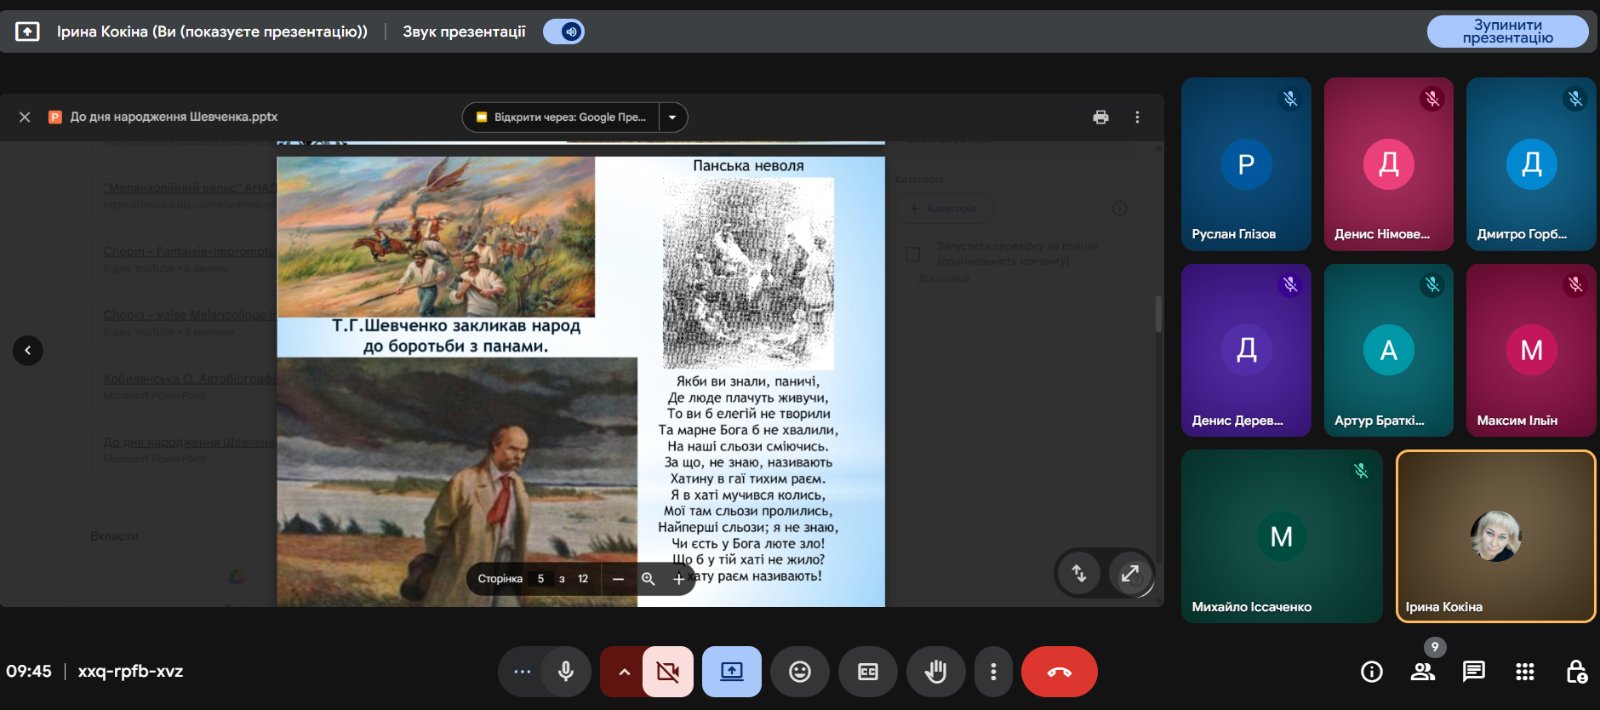
Task: Open more call options menu
Action: (x=993, y=672)
